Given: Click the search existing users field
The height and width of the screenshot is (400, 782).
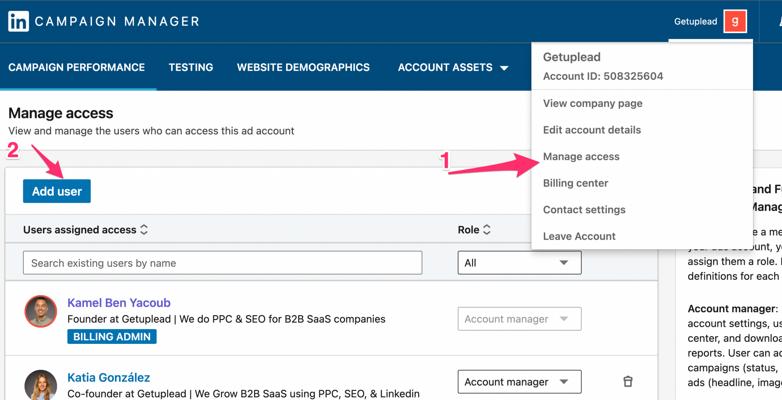Looking at the screenshot, I should tap(222, 263).
